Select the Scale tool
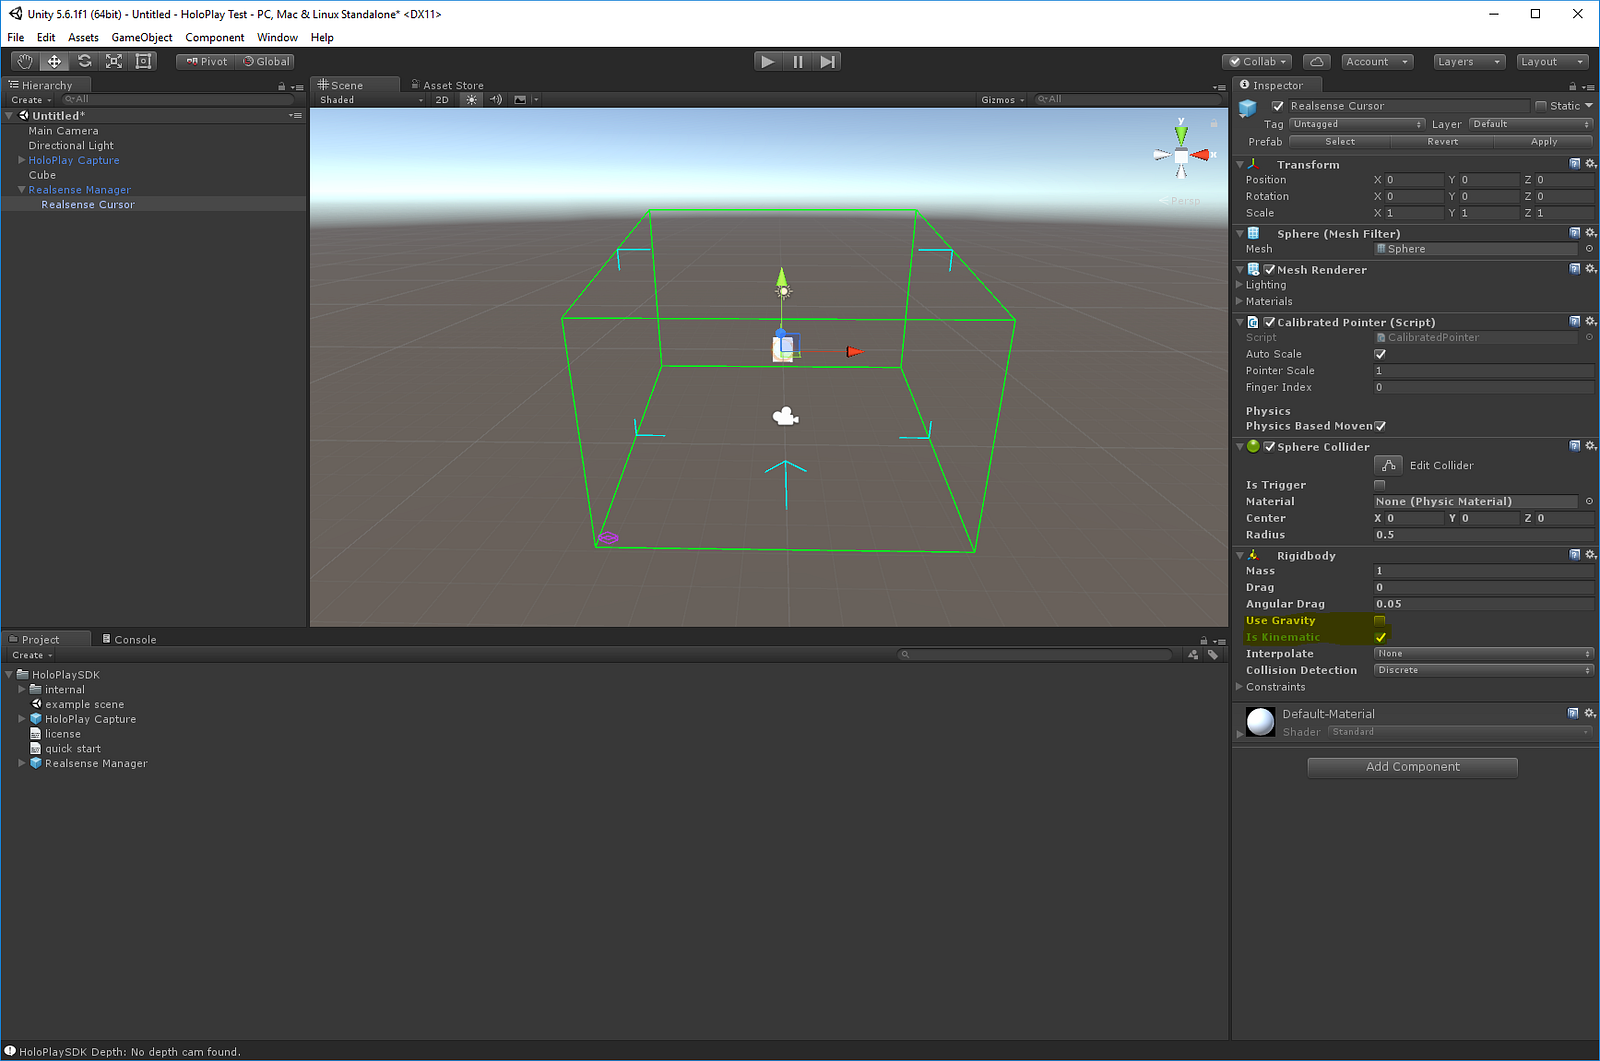The height and width of the screenshot is (1061, 1600). point(114,61)
